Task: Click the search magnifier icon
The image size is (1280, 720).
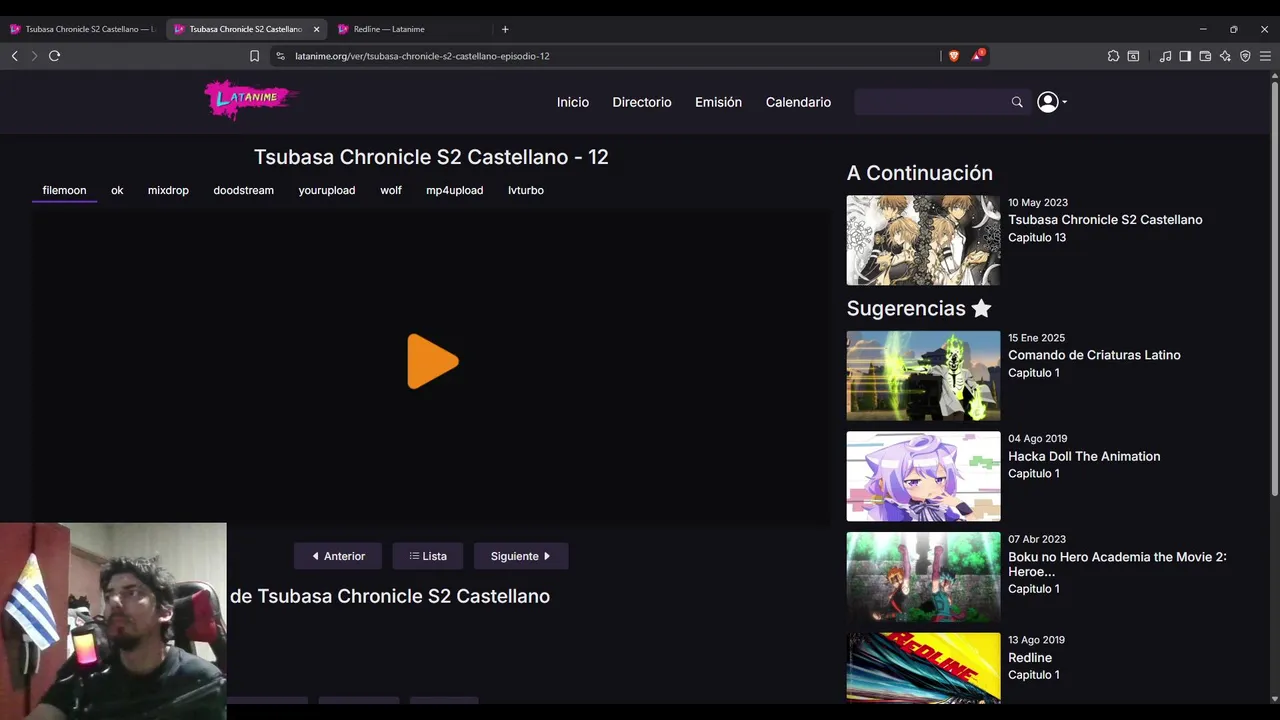Action: (1017, 102)
